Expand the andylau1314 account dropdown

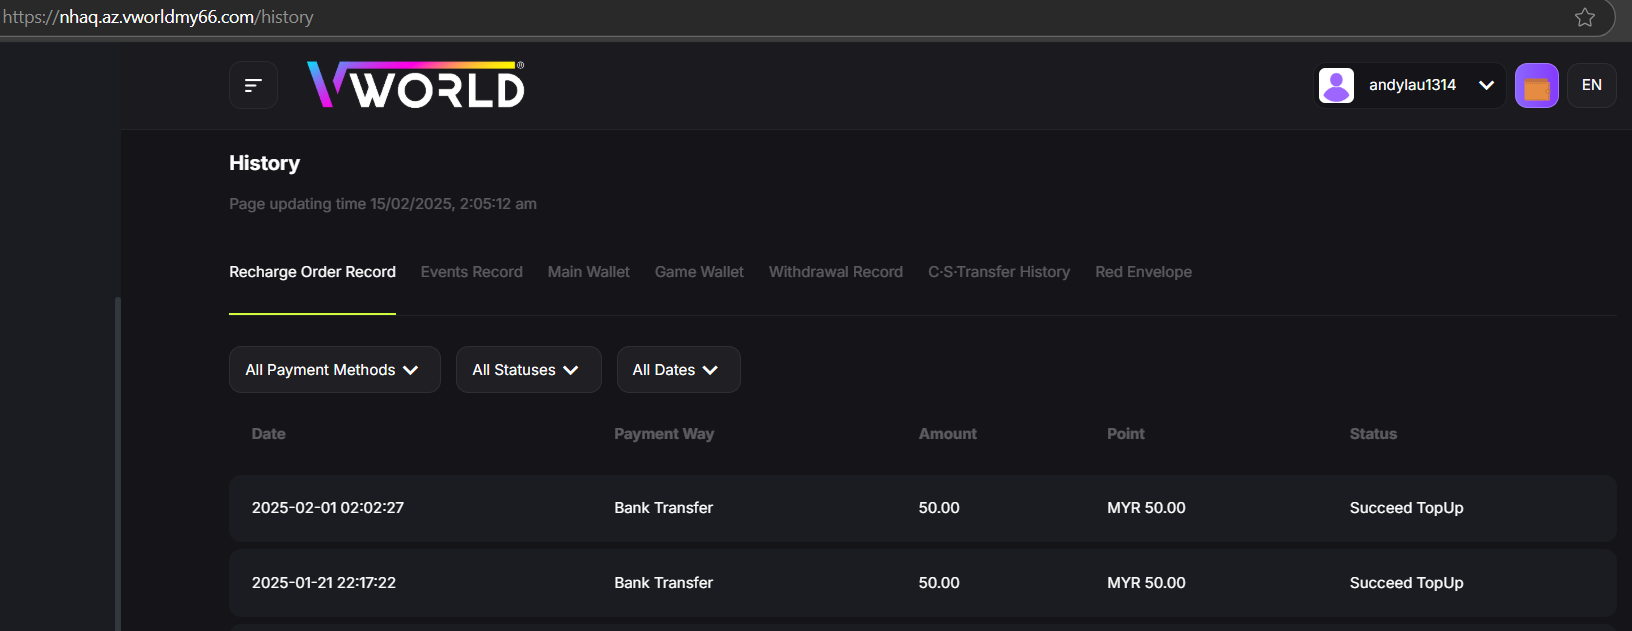(1410, 85)
